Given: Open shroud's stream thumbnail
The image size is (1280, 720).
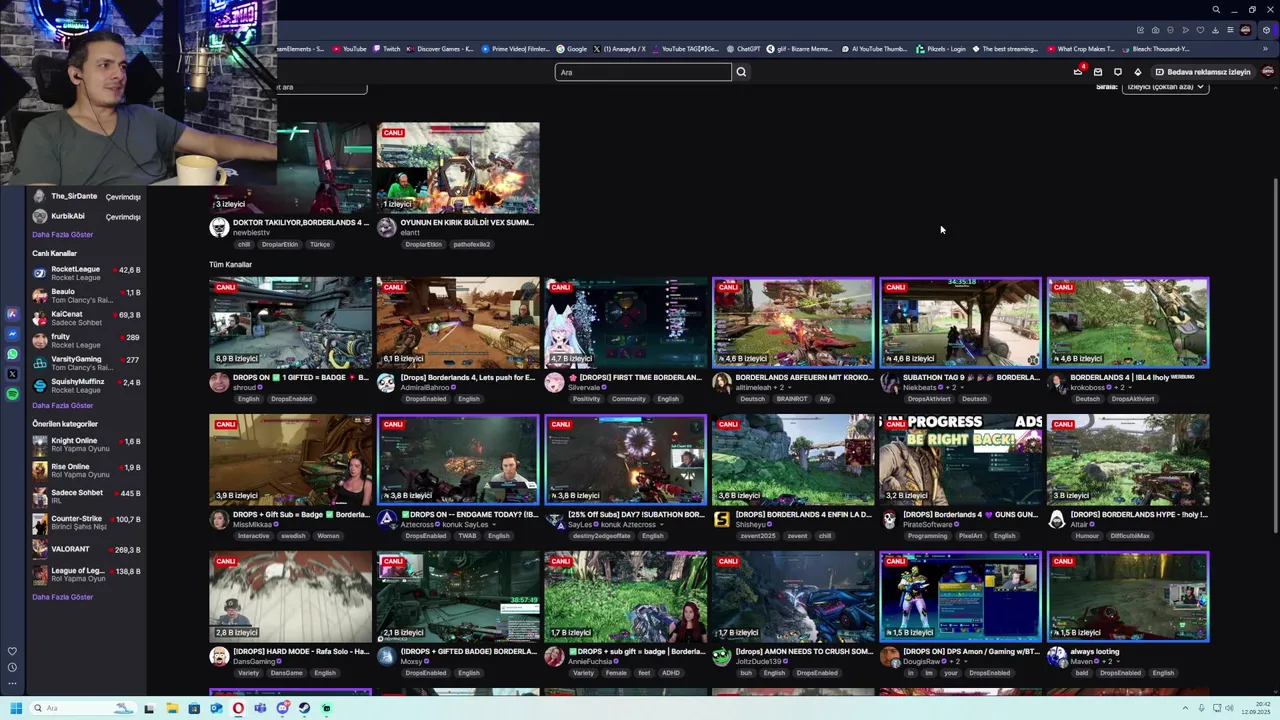Looking at the screenshot, I should [290, 323].
